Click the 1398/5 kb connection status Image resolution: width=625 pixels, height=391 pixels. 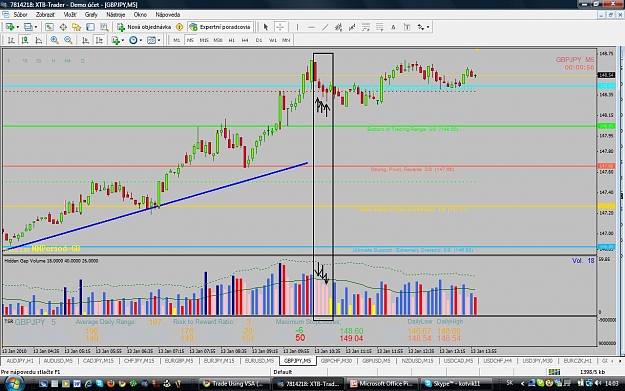[593, 372]
